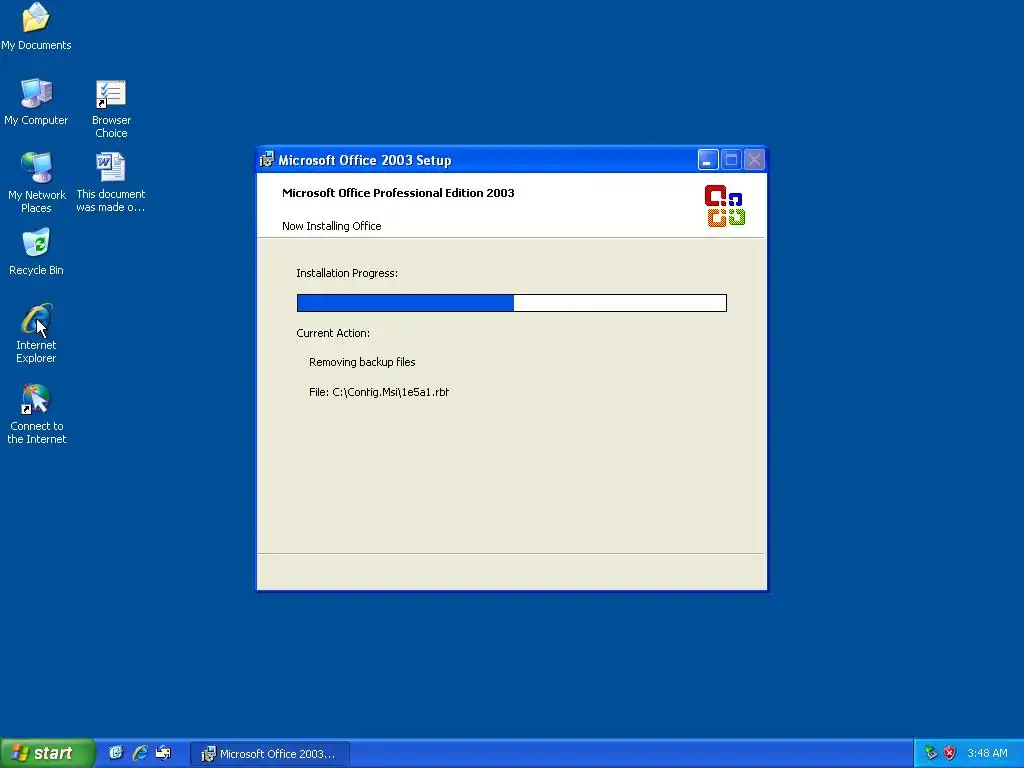Click the third quick launch icon
Image resolution: width=1024 pixels, height=768 pixels.
(x=163, y=753)
